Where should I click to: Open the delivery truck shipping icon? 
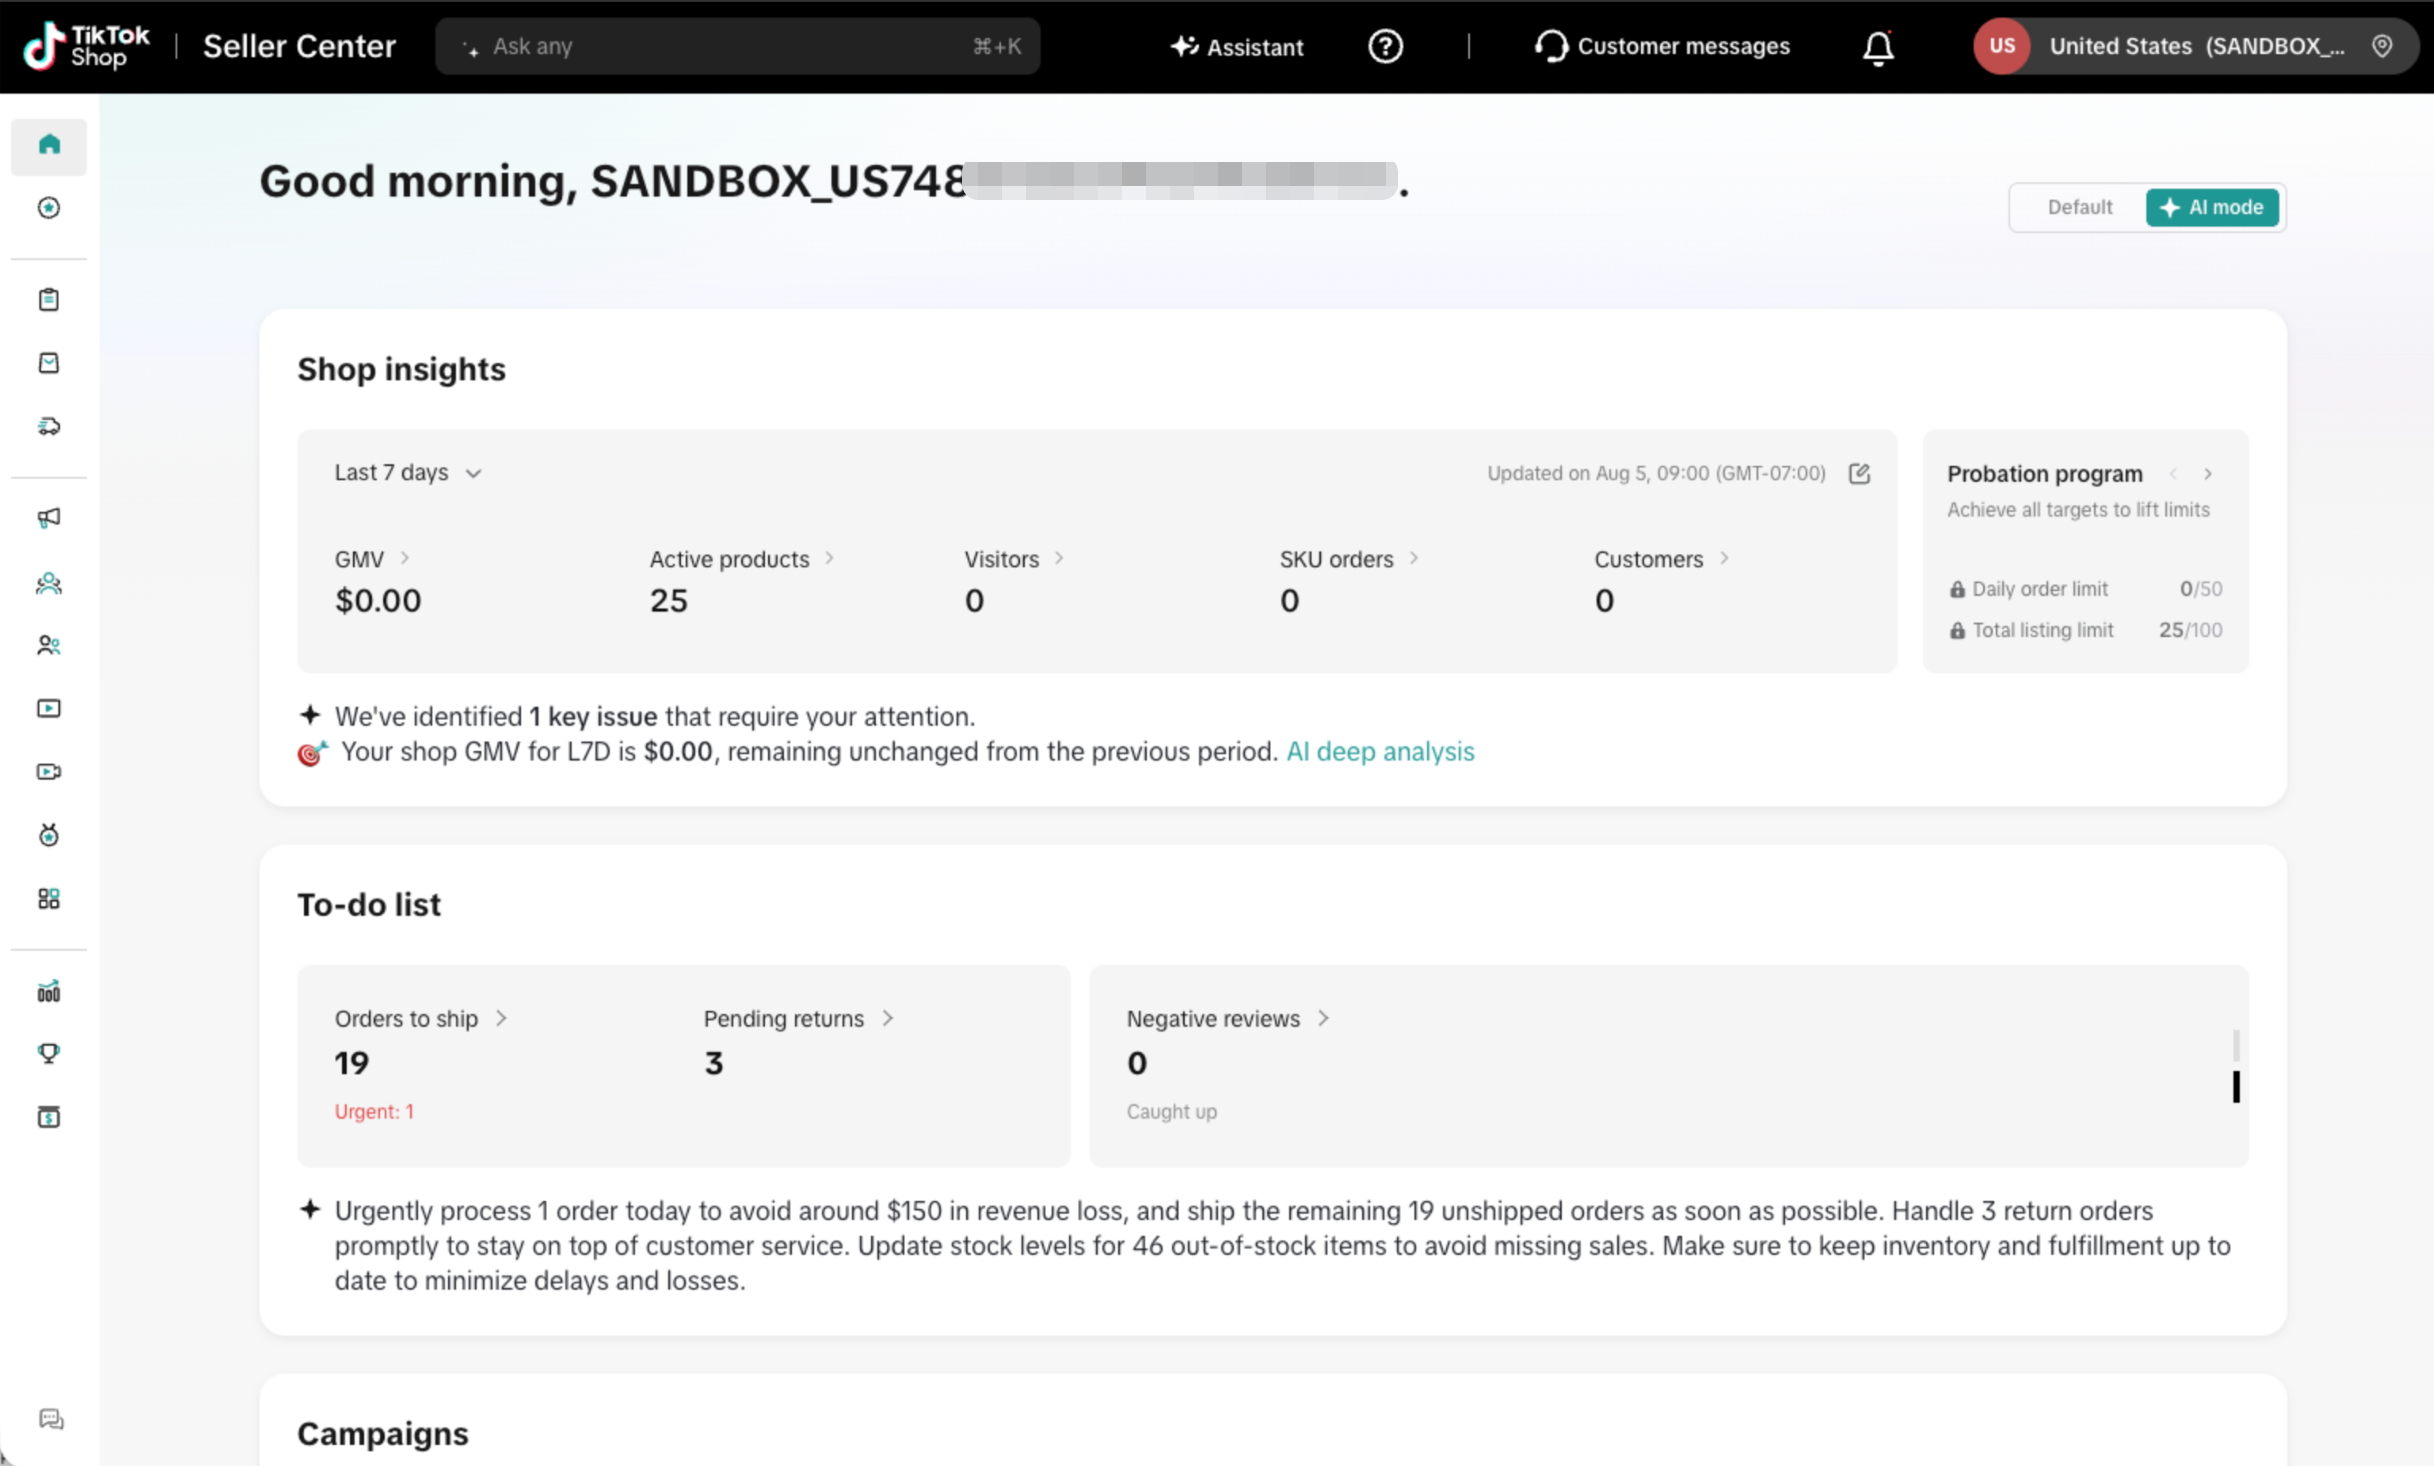[x=49, y=427]
